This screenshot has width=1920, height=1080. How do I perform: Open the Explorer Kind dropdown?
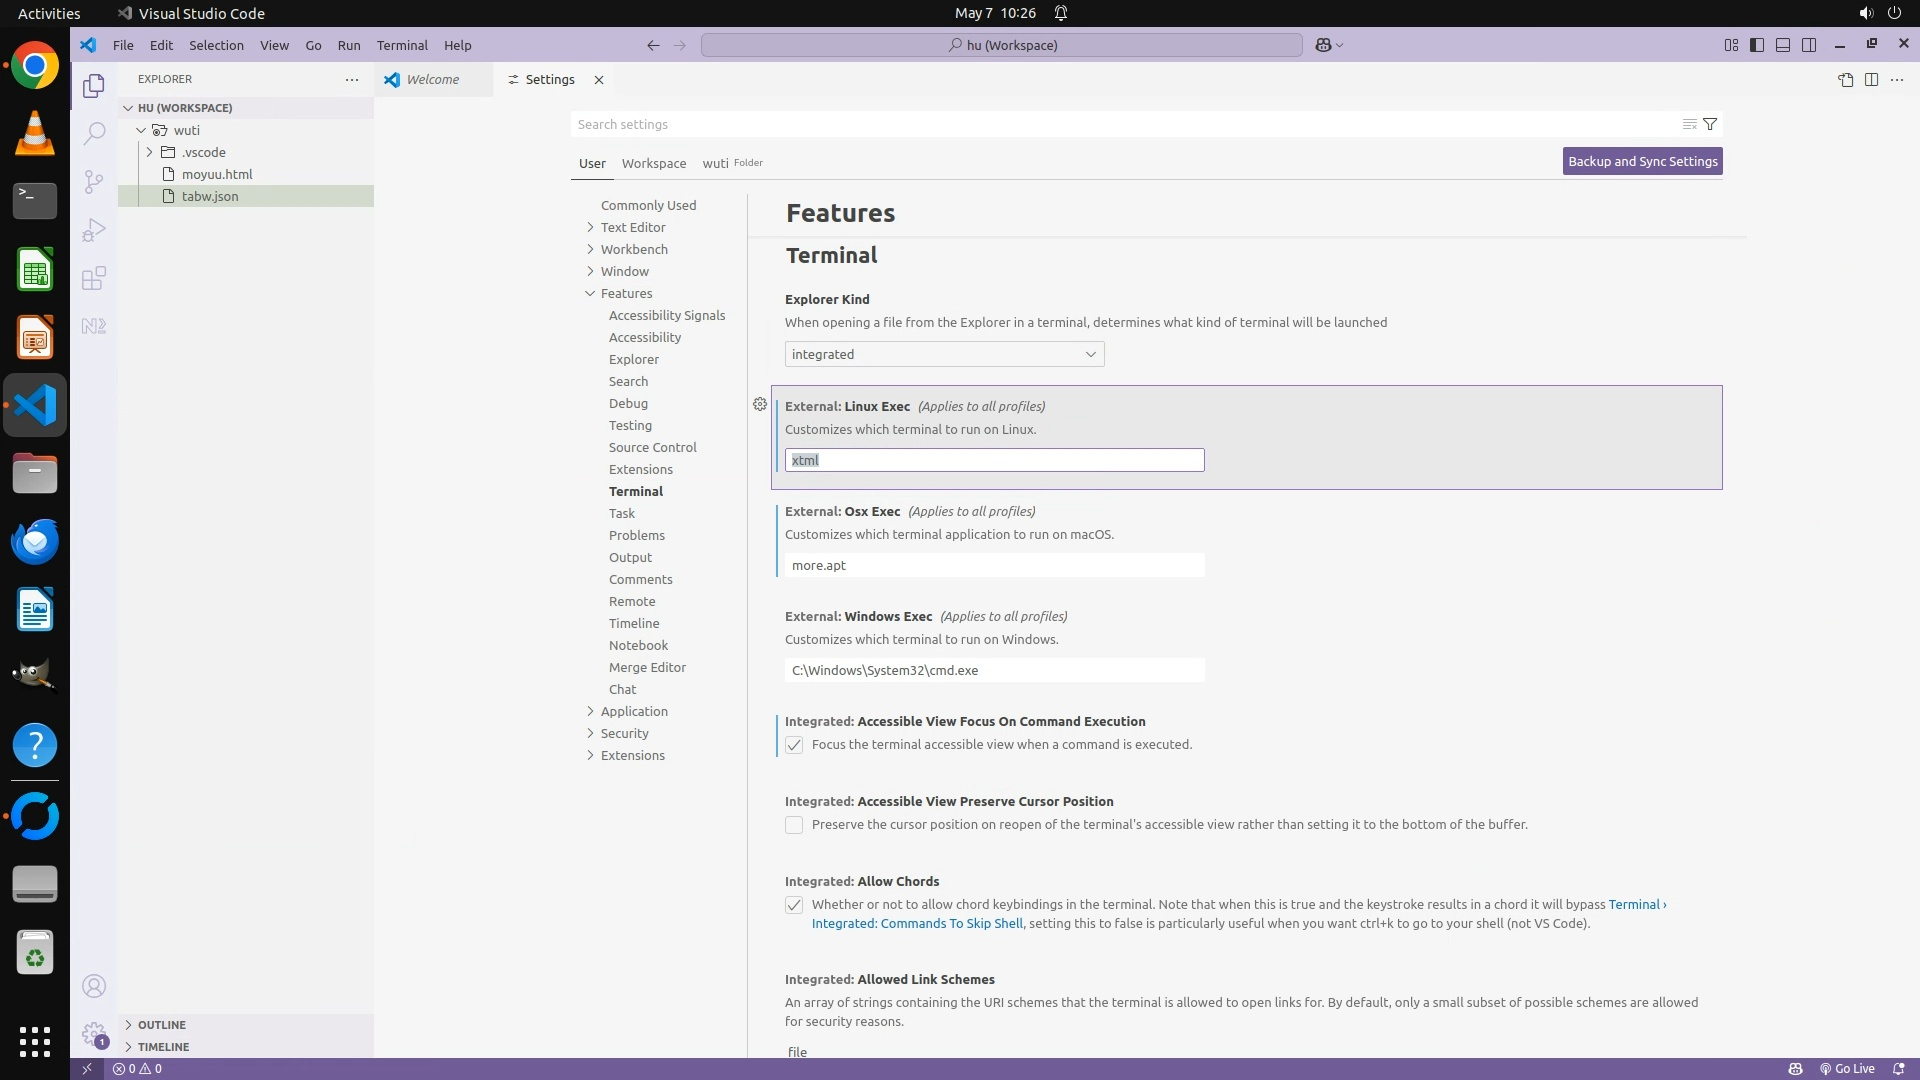coord(944,354)
